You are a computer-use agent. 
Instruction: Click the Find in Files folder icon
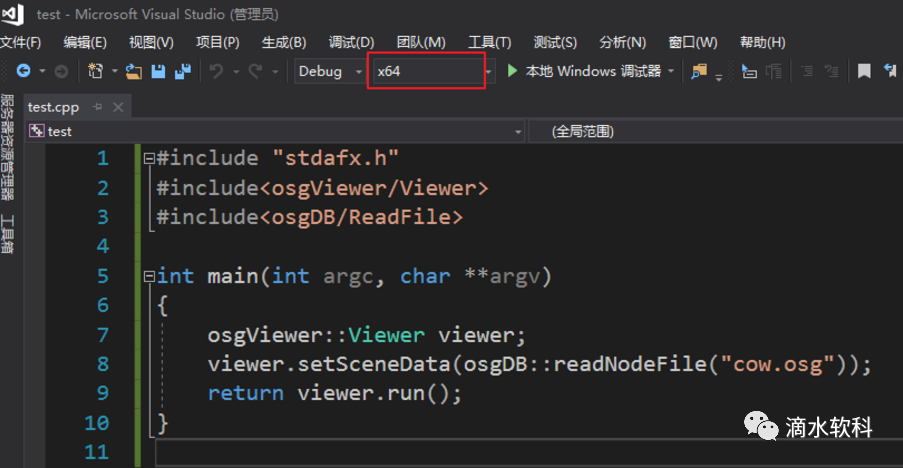point(699,71)
